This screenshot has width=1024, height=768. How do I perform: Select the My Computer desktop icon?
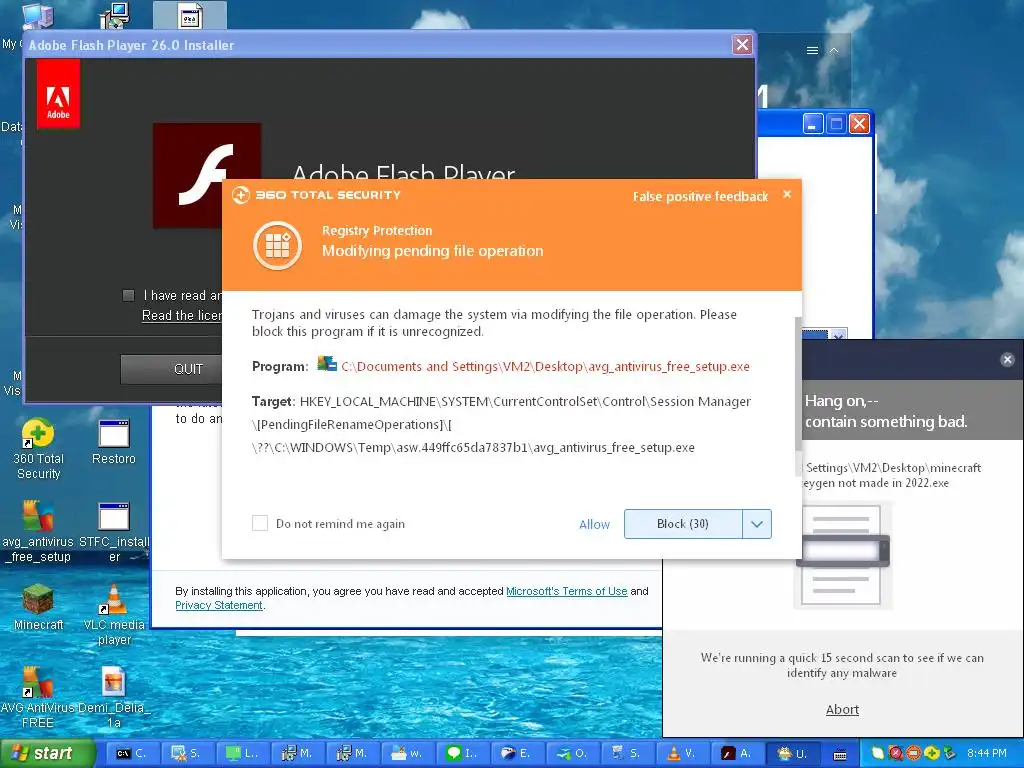coord(37,16)
